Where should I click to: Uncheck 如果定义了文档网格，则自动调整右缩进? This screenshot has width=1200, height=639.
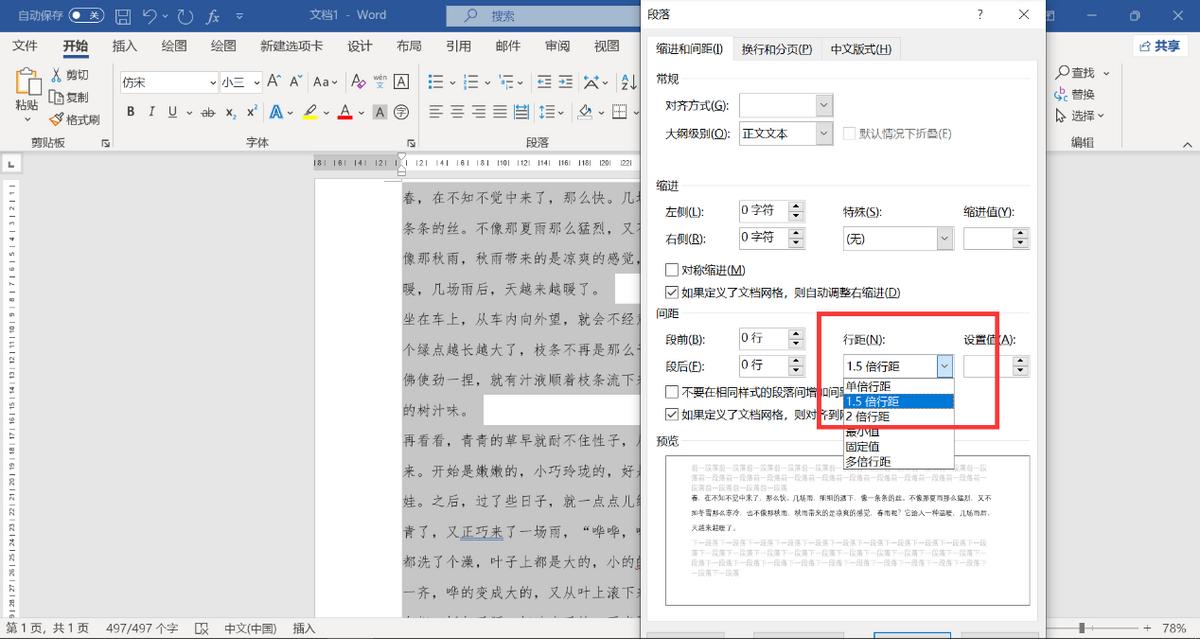[x=672, y=291]
